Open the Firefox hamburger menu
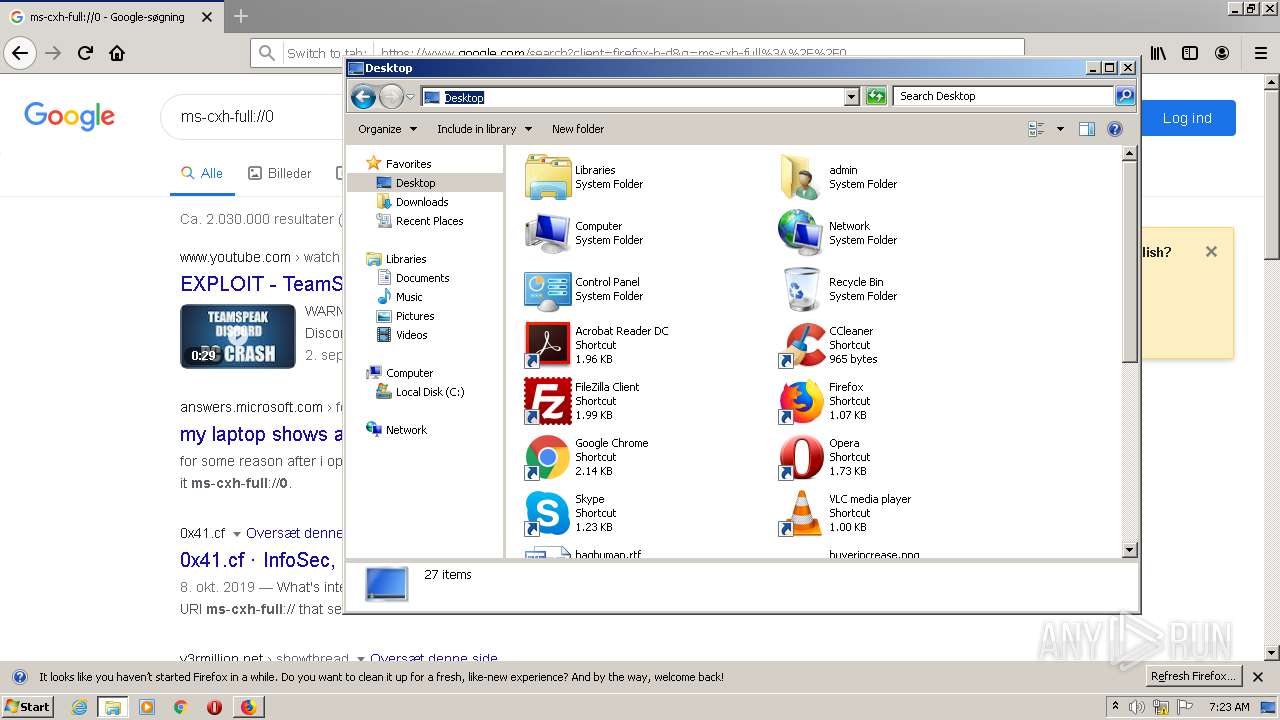The image size is (1280, 720). tap(1261, 53)
